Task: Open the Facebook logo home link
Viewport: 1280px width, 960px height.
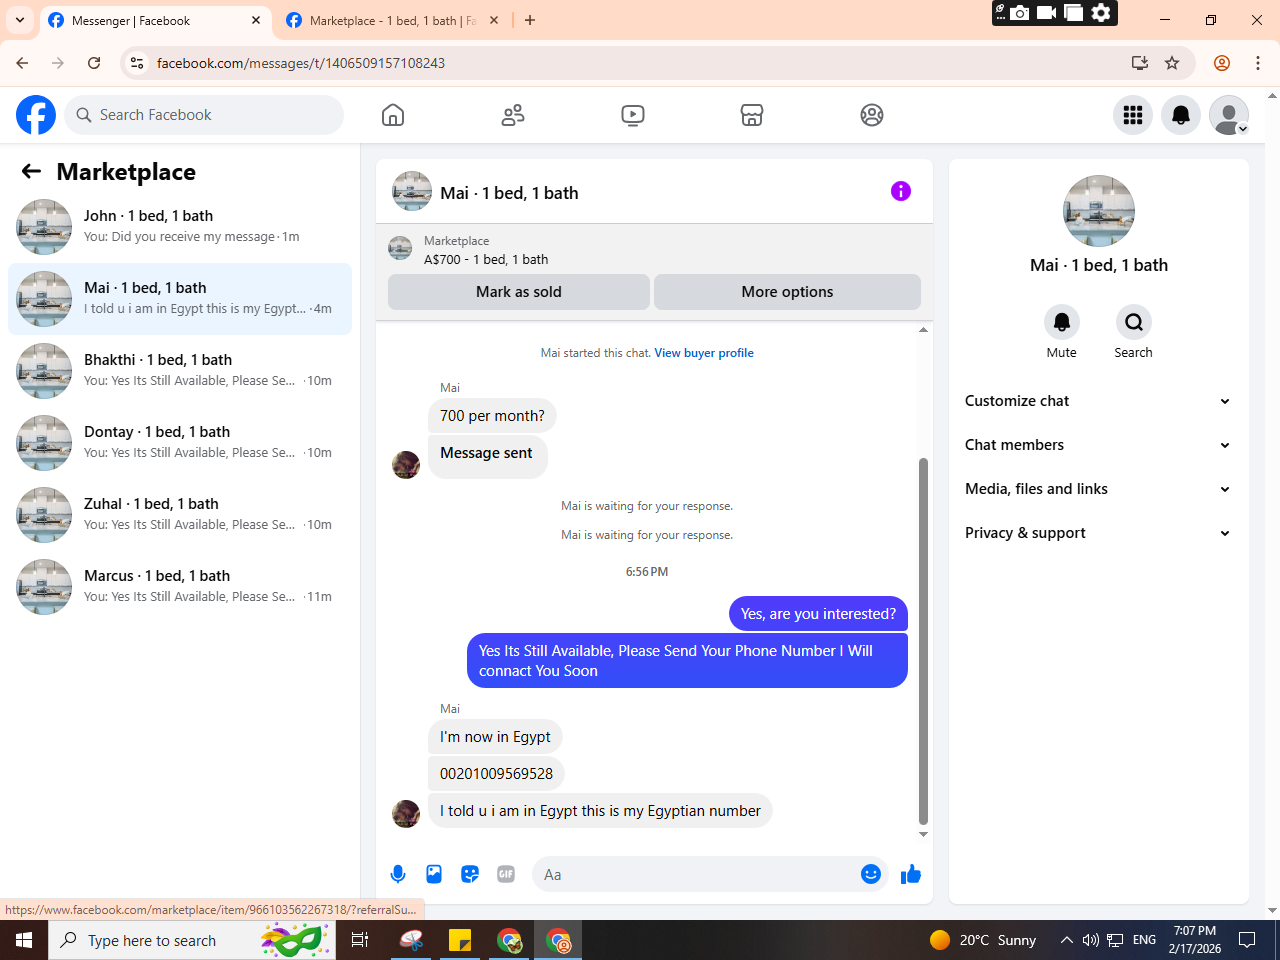Action: [x=36, y=115]
